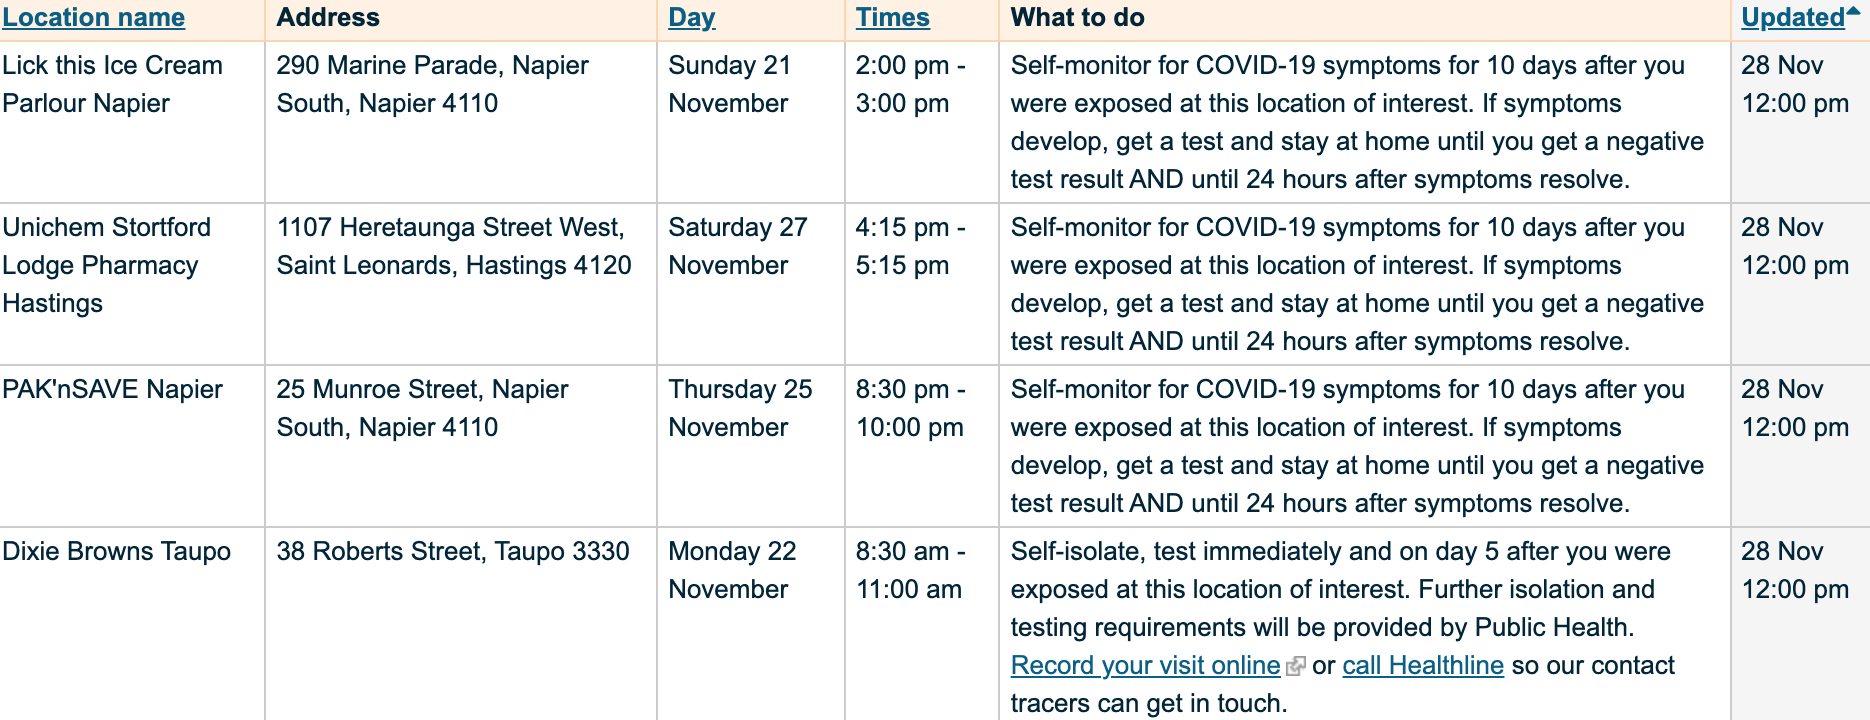Click the external link icon after Record your visit online

pos(1295,666)
